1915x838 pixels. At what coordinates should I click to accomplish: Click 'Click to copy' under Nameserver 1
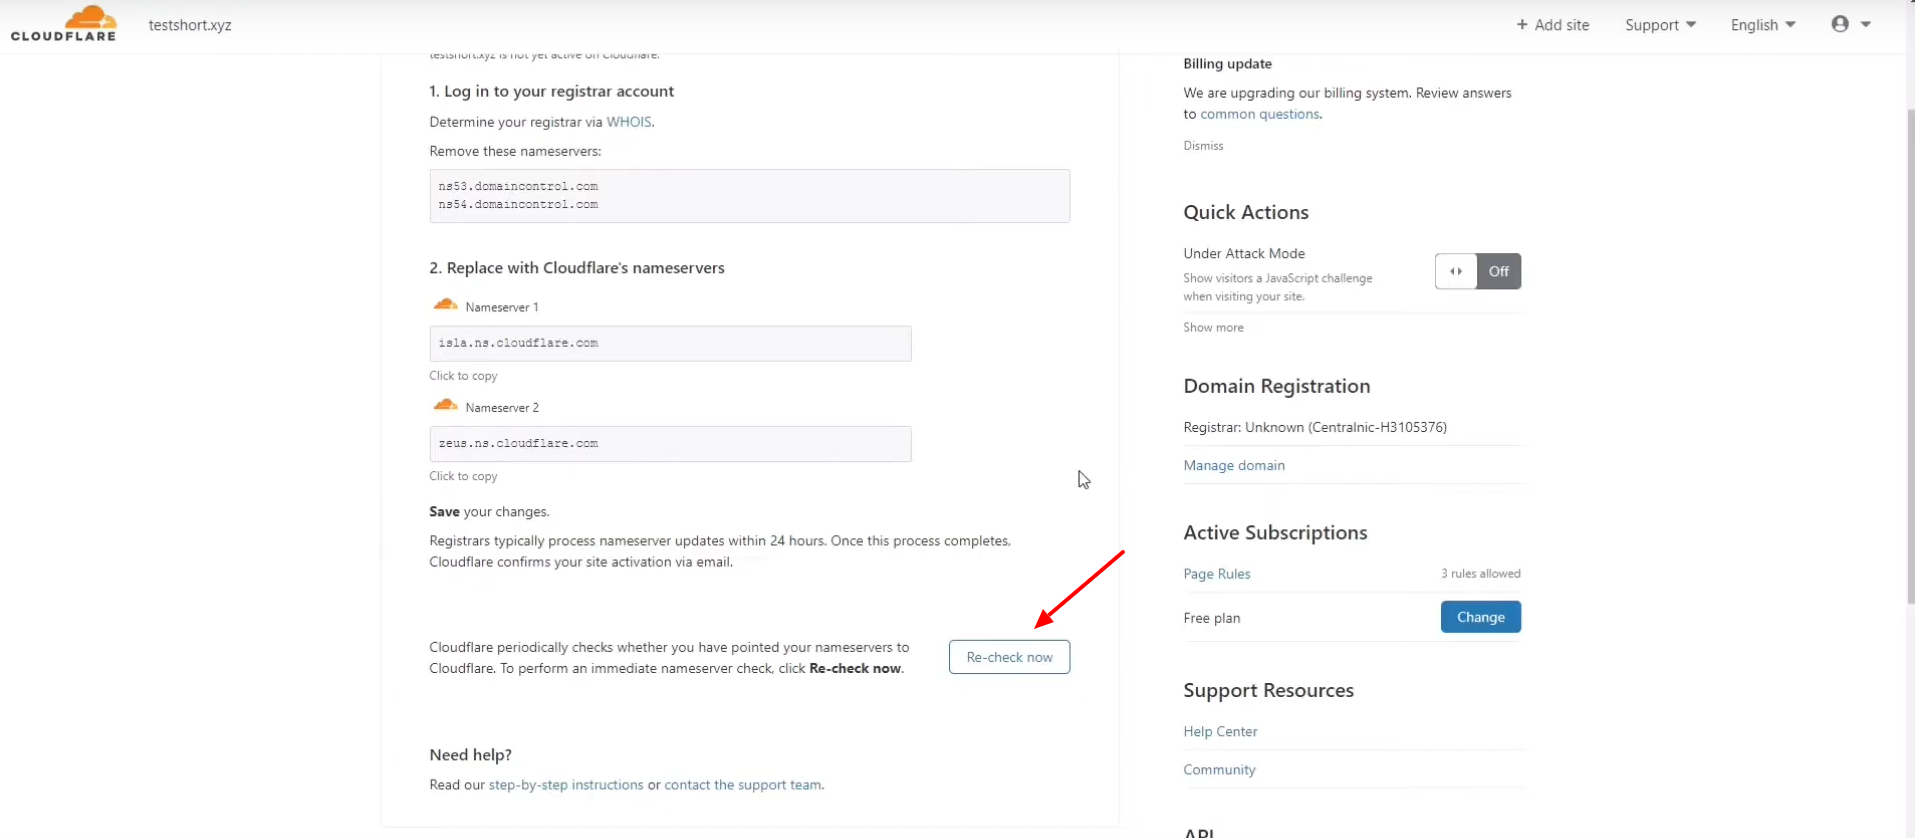pyautogui.click(x=463, y=376)
